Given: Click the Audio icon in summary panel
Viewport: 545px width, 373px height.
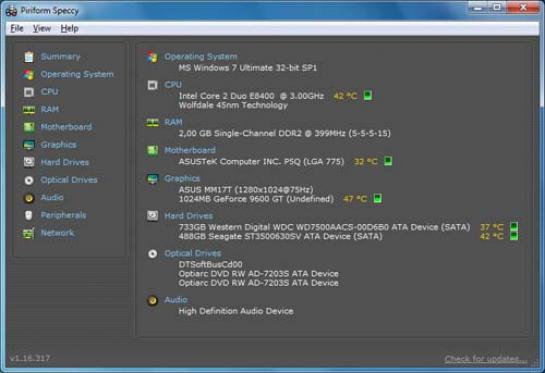Looking at the screenshot, I should coord(152,300).
